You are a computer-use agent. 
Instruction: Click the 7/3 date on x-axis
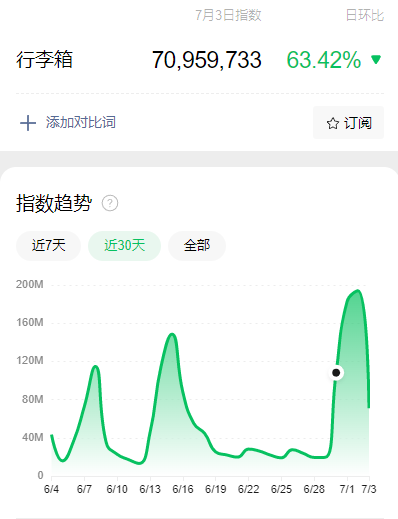coord(369,489)
